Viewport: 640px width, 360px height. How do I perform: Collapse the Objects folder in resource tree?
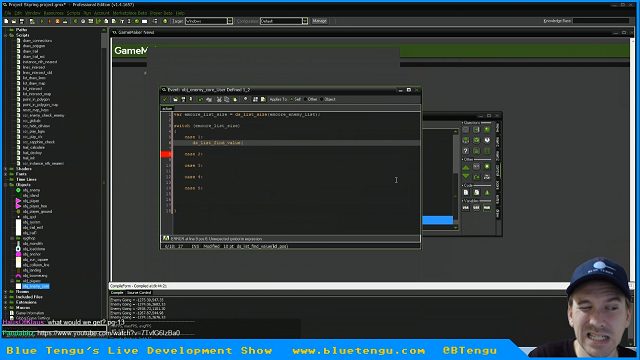point(6,185)
